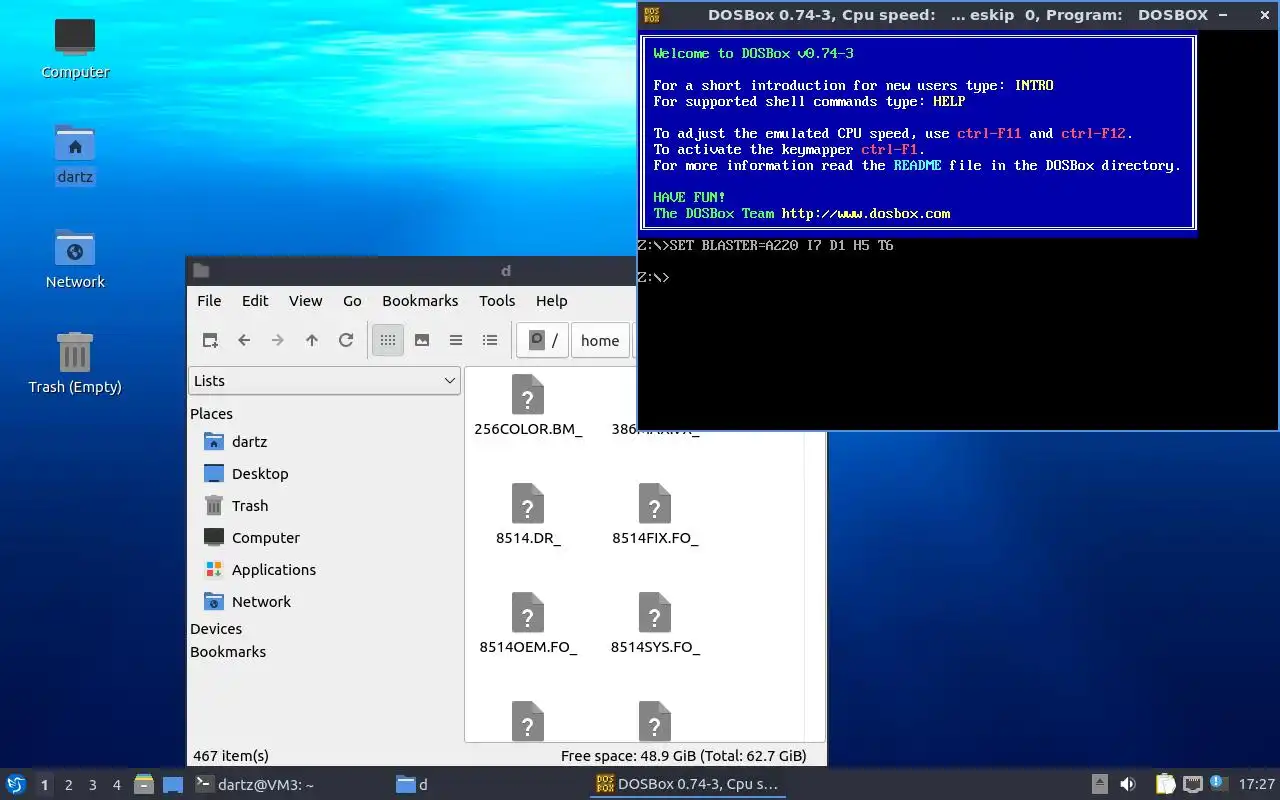This screenshot has width=1280, height=800.
Task: Launch file manager from taskbar quick launch
Action: [144, 784]
